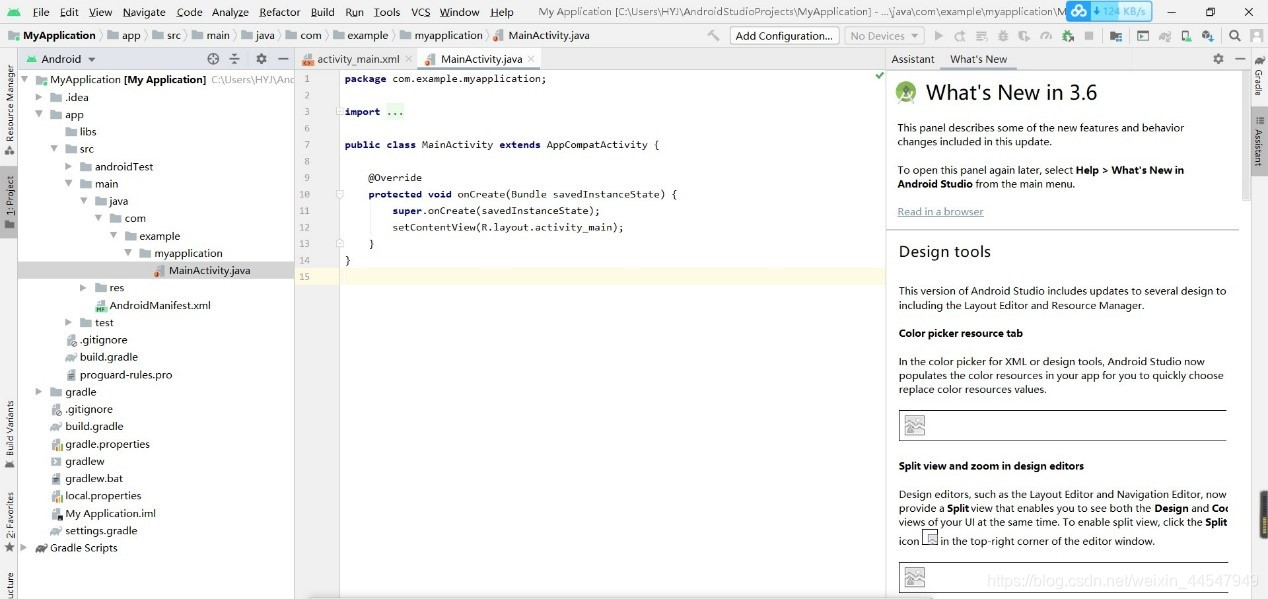Click the MainActivity.java breadcrumb segment

click(549, 35)
